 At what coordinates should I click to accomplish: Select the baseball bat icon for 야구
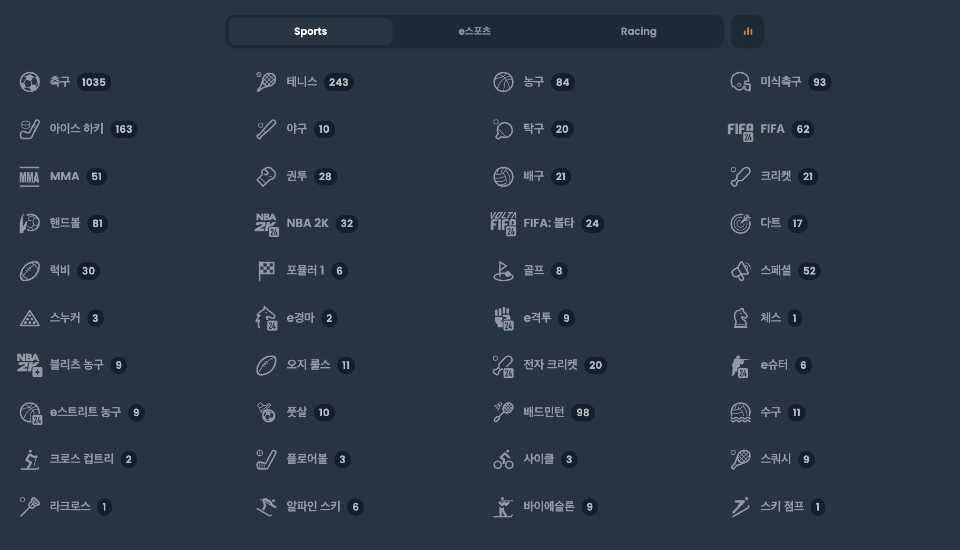(266, 129)
